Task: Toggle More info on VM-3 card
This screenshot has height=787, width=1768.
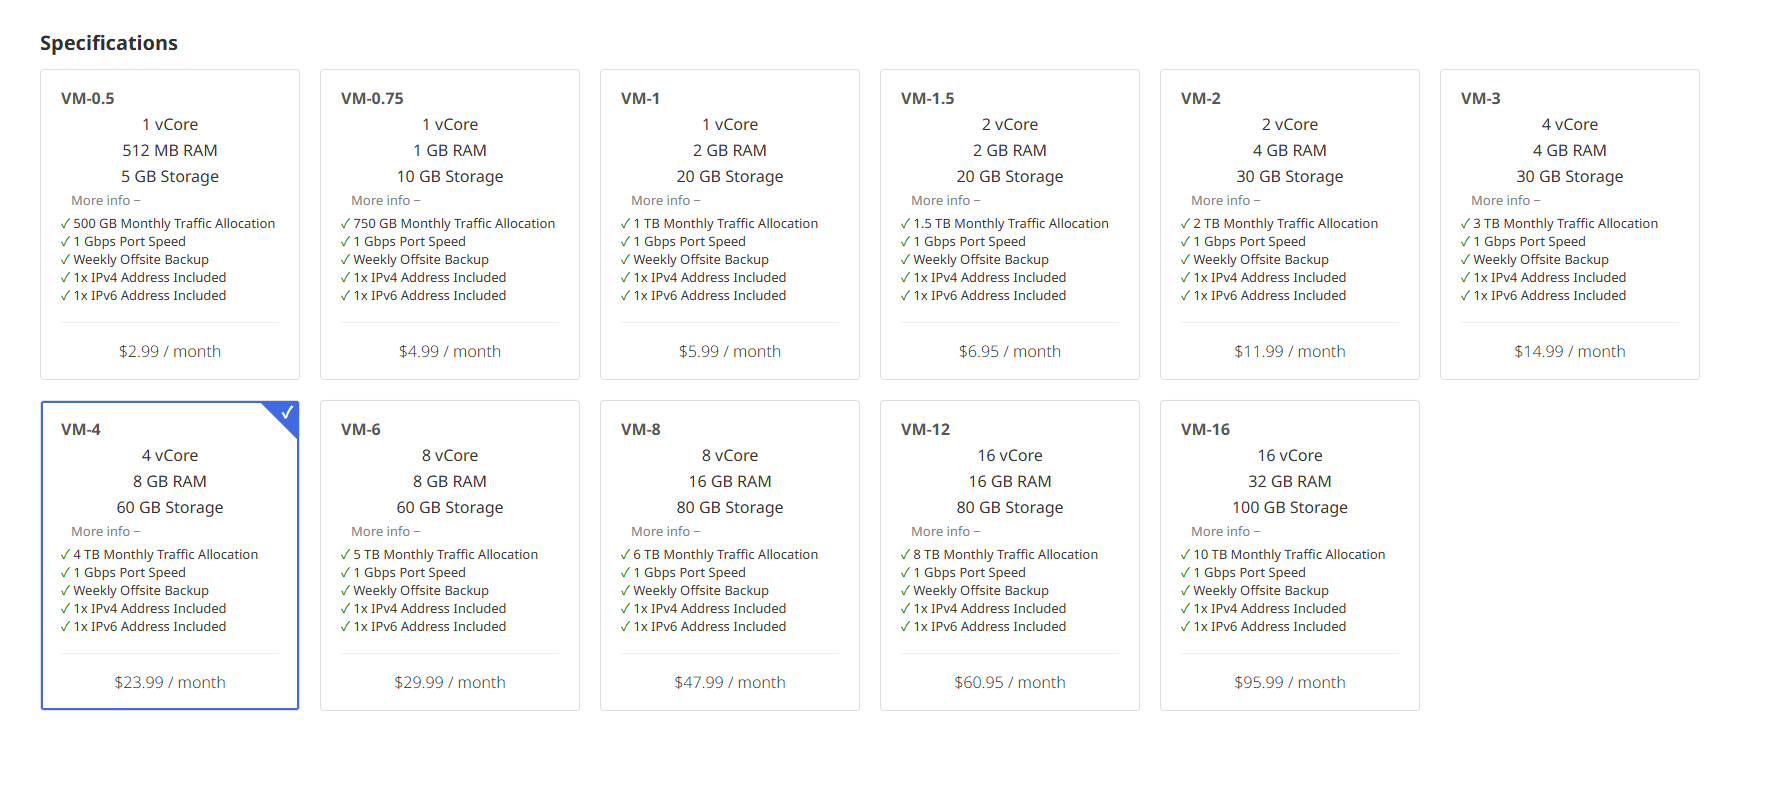Action: pos(1505,201)
